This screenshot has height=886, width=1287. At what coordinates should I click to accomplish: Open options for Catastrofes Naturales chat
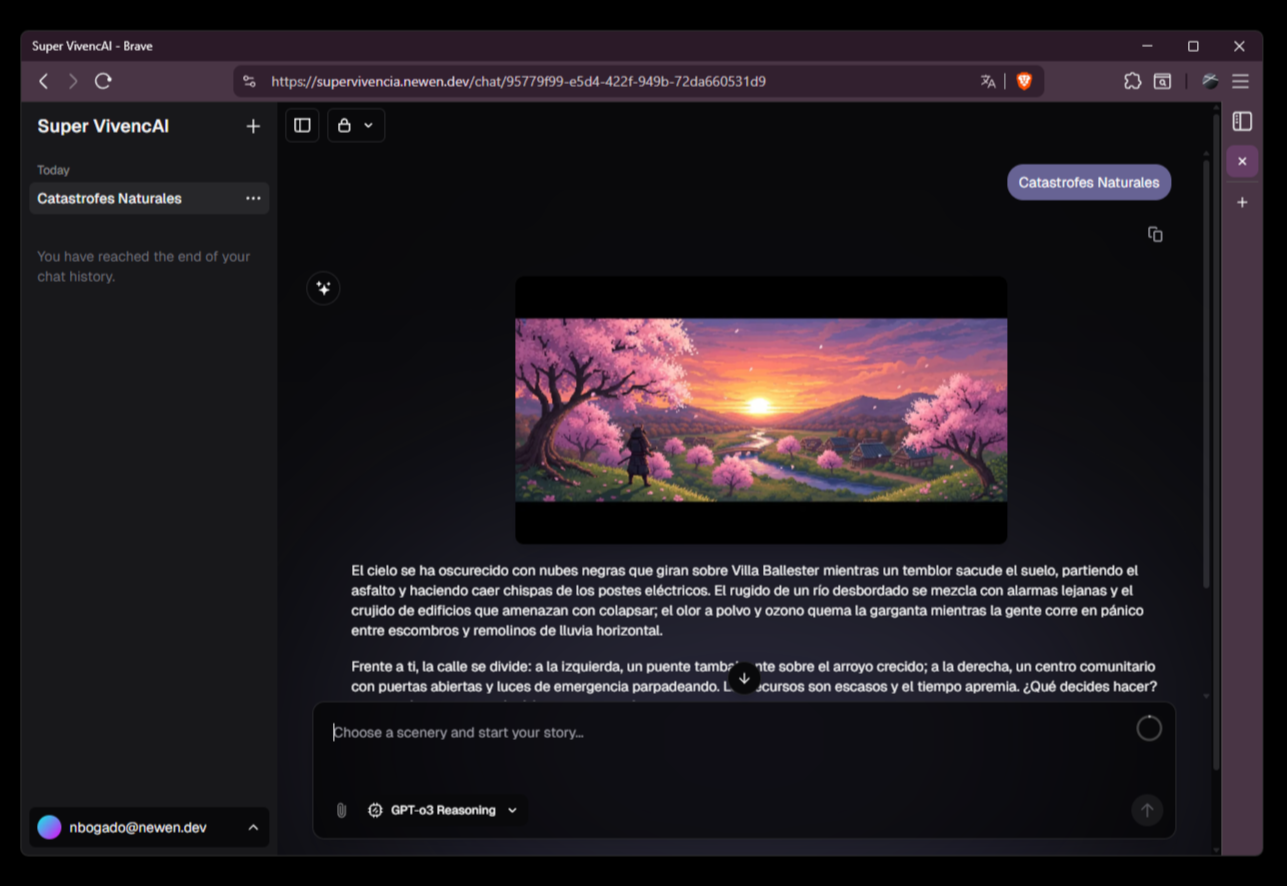(x=253, y=198)
